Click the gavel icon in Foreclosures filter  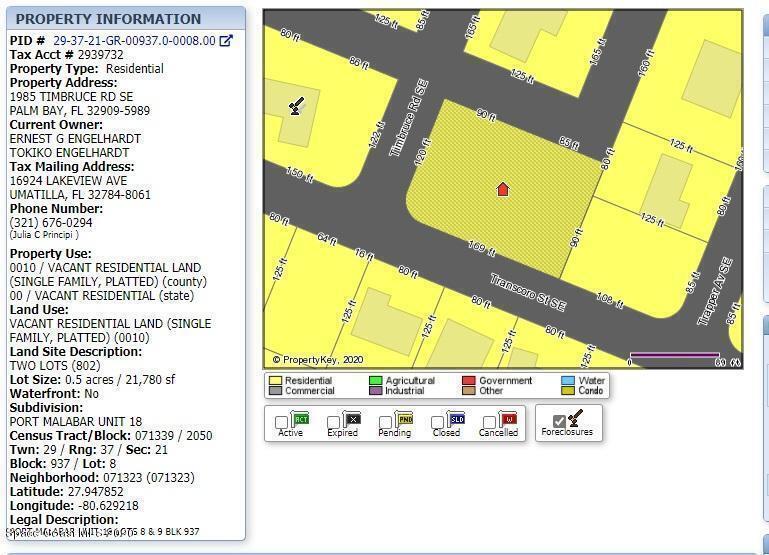(574, 417)
